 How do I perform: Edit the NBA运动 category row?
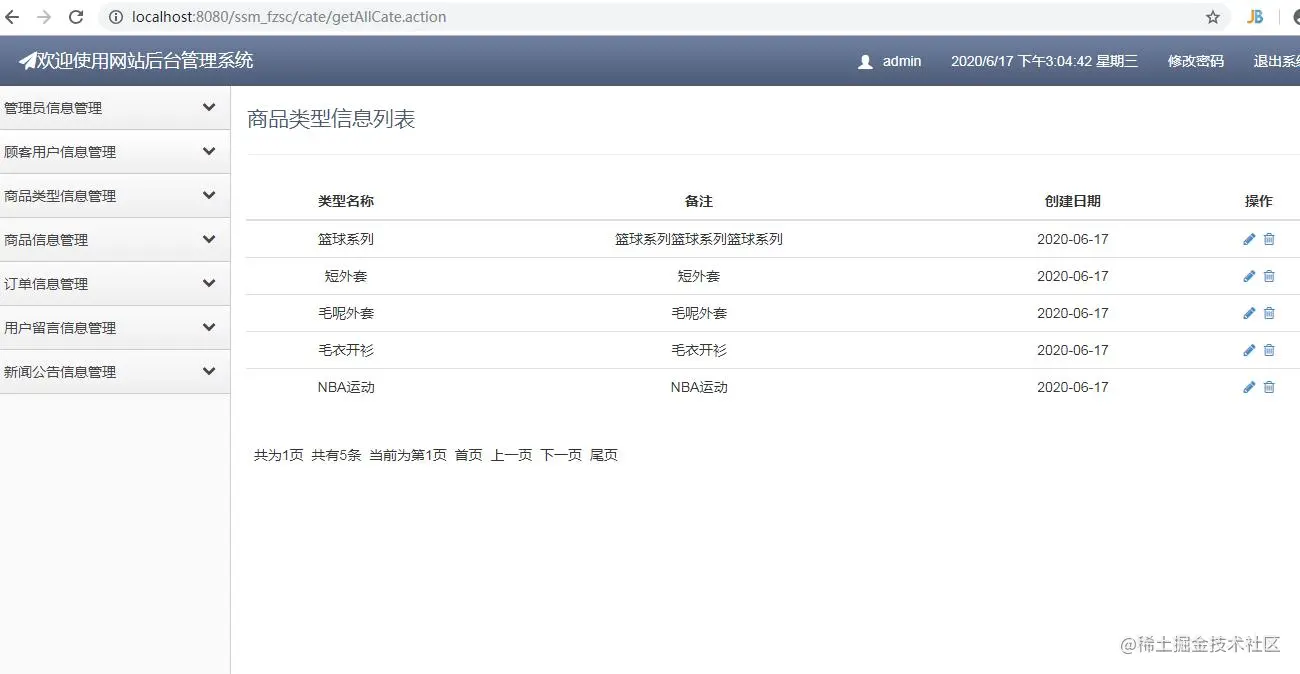1249,387
